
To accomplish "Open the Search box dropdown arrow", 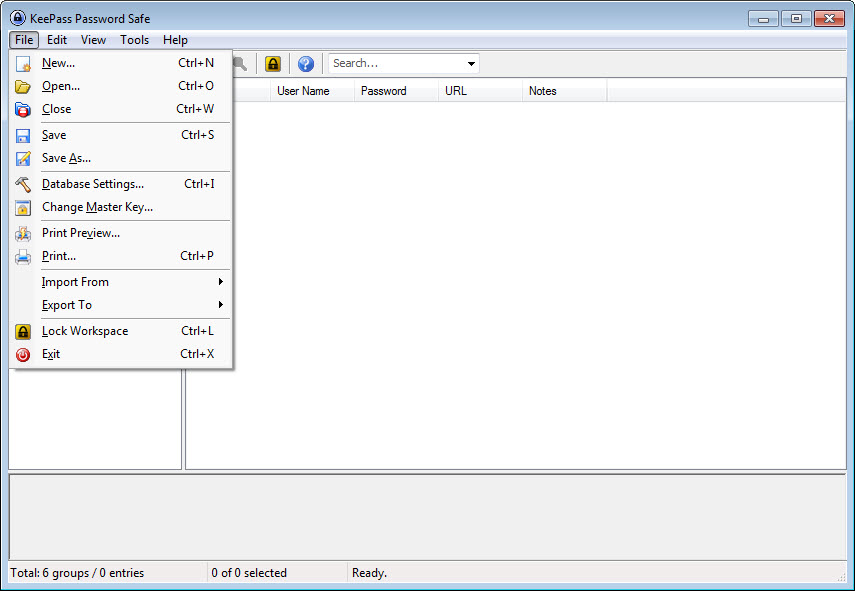I will (471, 64).
